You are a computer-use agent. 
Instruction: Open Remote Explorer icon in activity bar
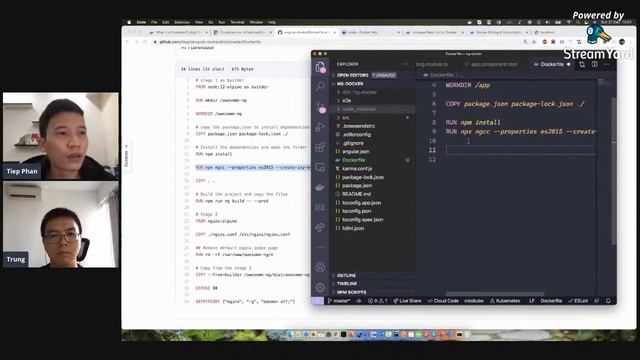pyautogui.click(x=320, y=167)
